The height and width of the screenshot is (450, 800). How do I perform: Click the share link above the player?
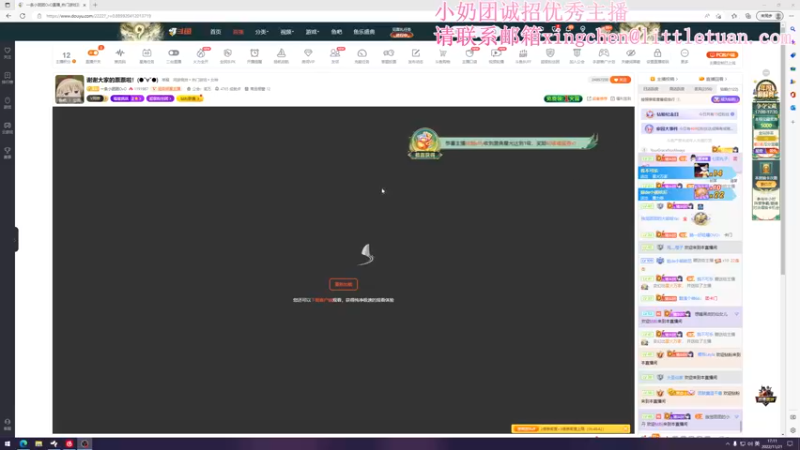pyautogui.click(x=597, y=98)
